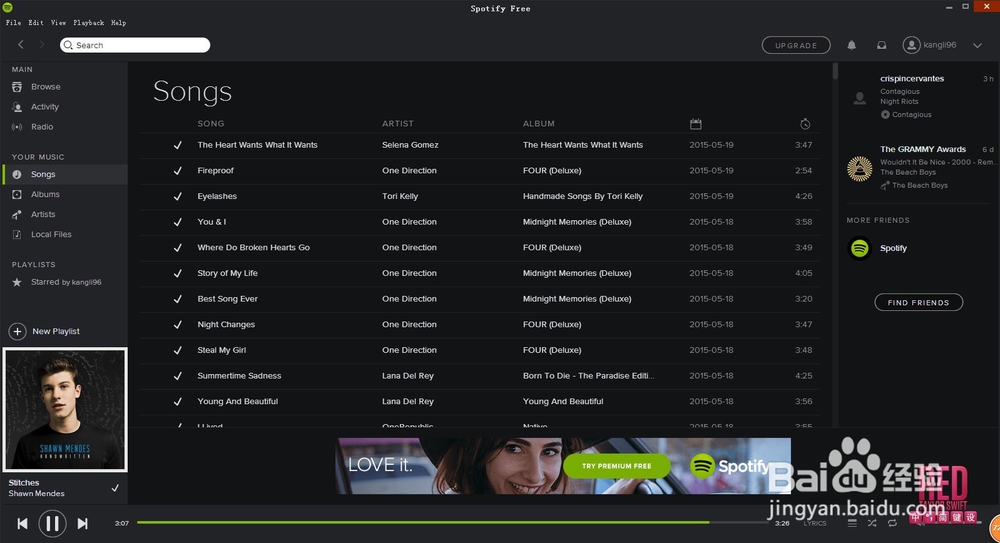Image resolution: width=1000 pixels, height=543 pixels.
Task: Toggle checkmark for Best Song Ever
Action: 177,299
